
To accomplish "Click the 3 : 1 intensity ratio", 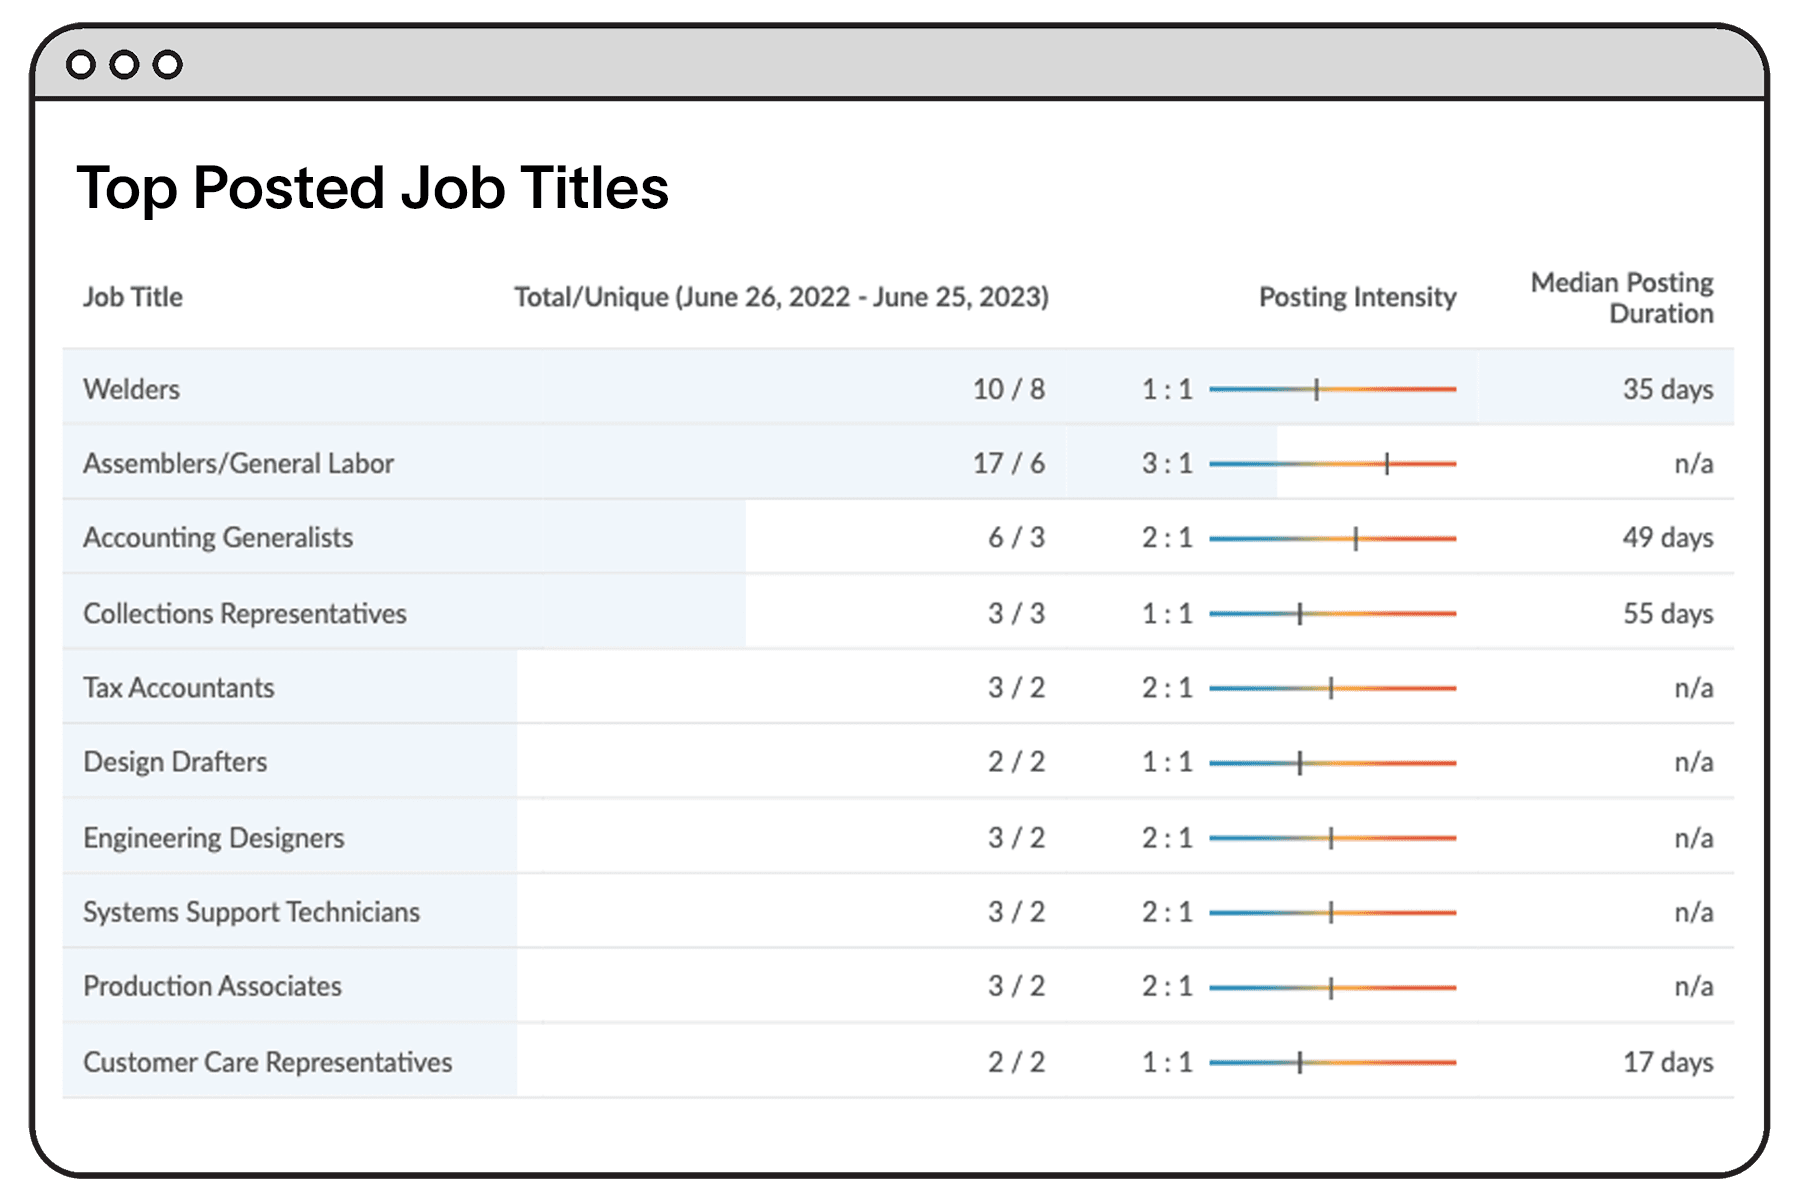I will tap(1168, 463).
